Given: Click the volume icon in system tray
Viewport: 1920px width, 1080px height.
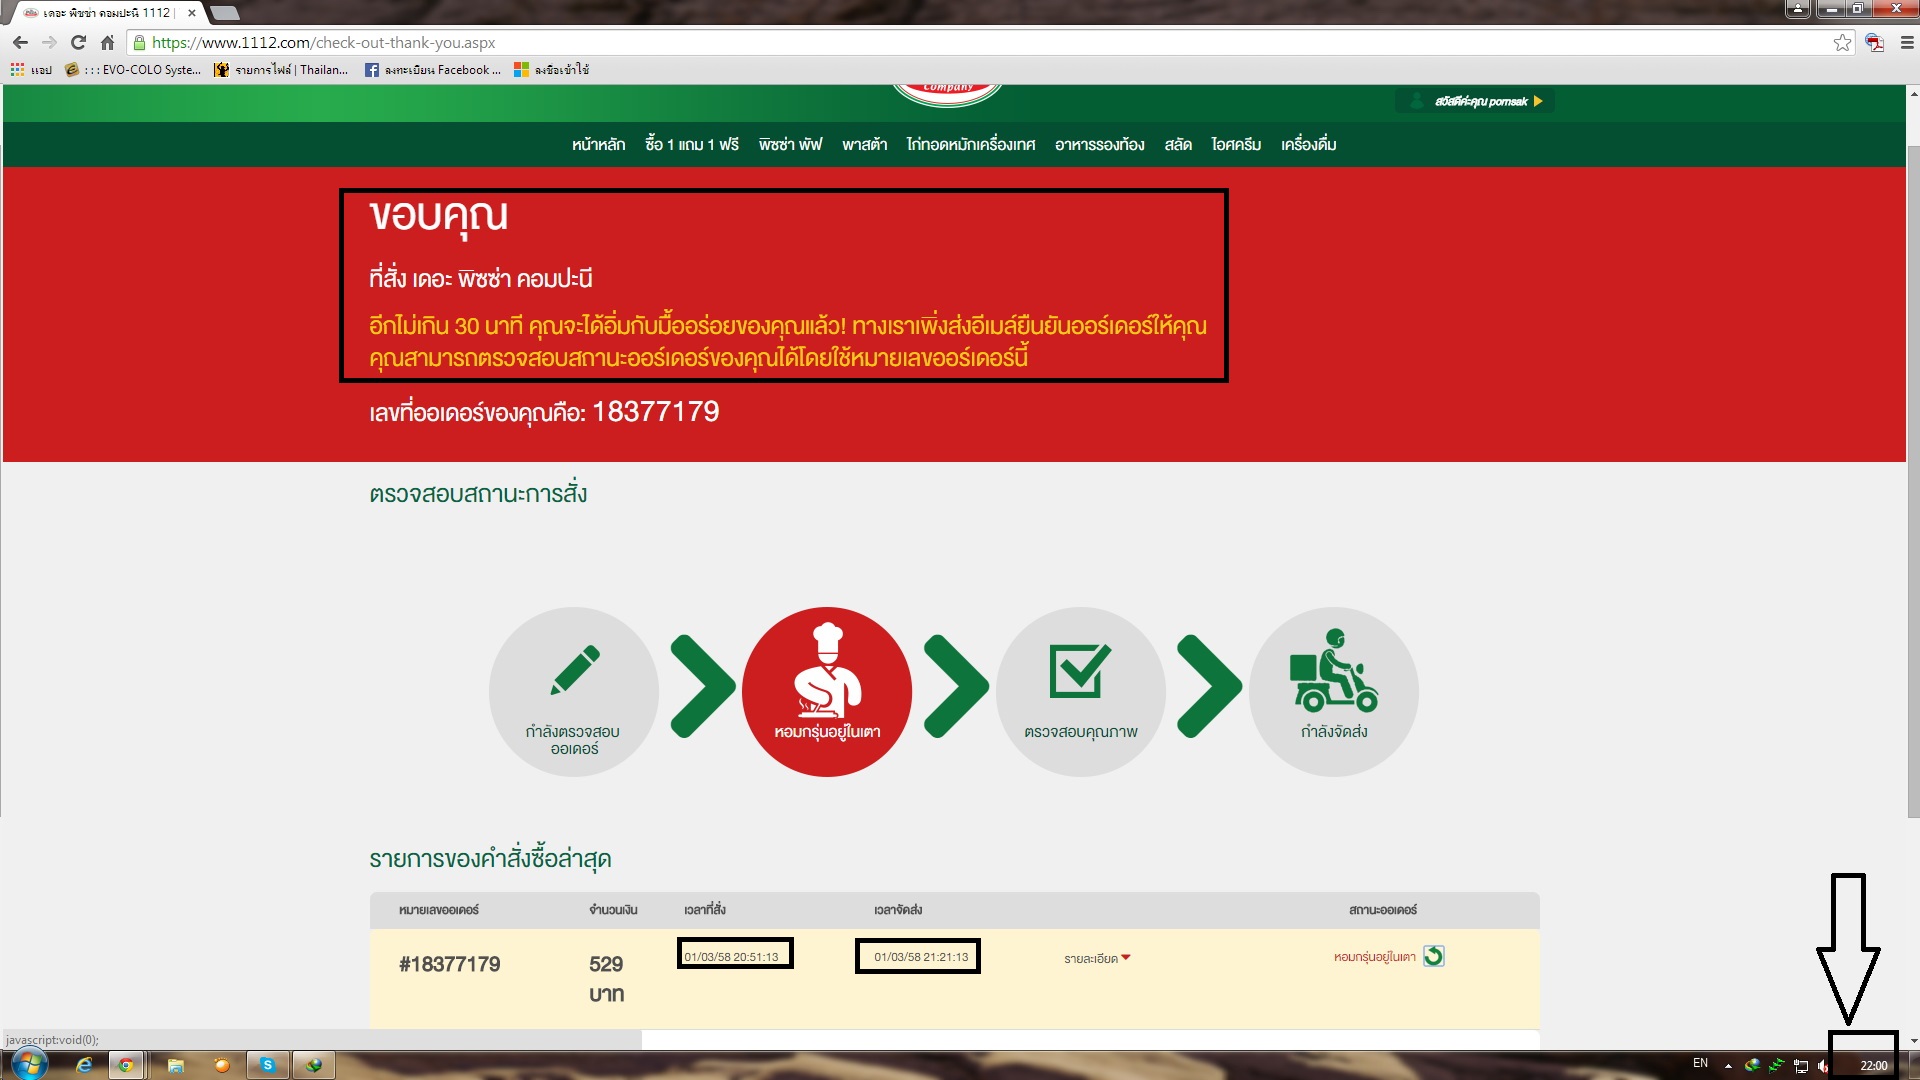Looking at the screenshot, I should tap(1823, 1066).
